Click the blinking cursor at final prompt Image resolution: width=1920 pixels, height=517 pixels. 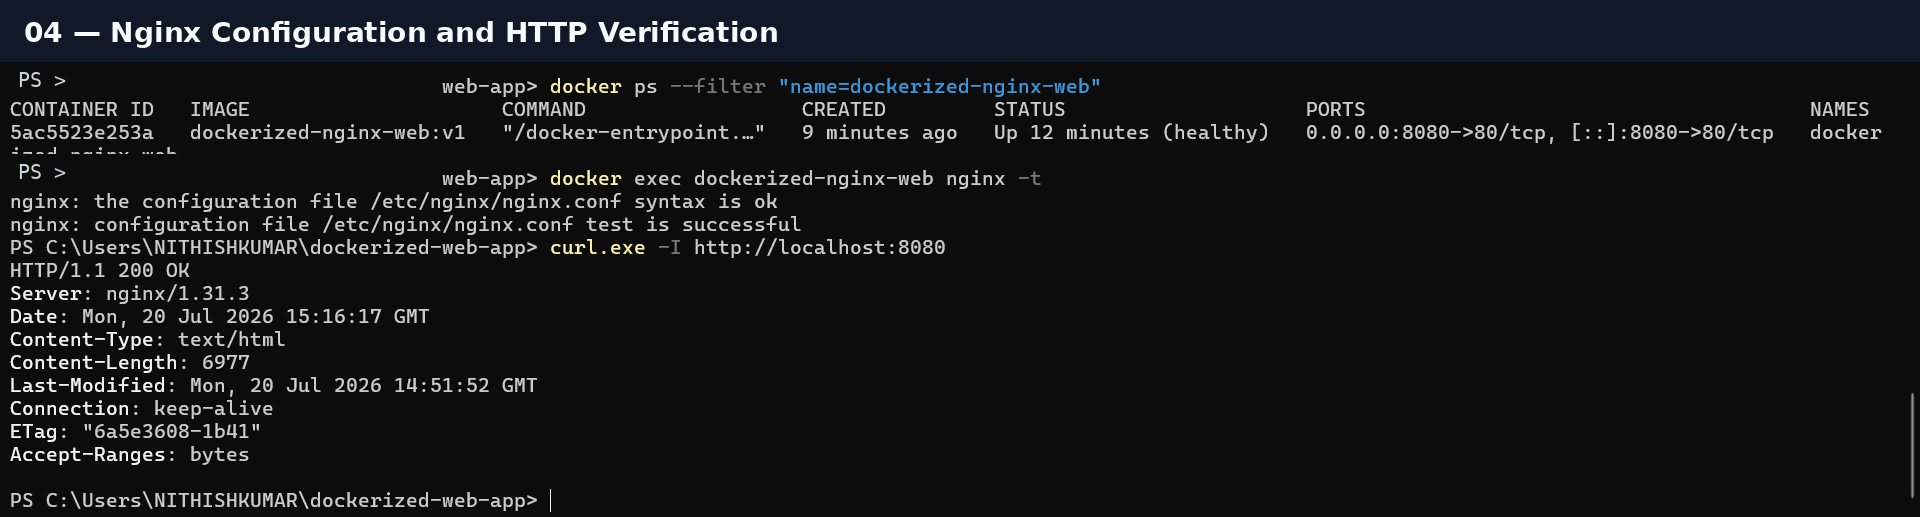point(551,500)
